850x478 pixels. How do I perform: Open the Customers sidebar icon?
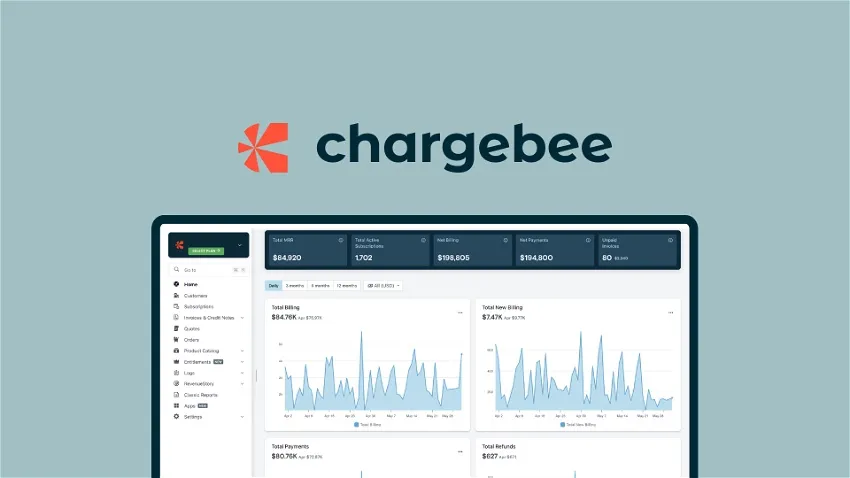(x=176, y=295)
